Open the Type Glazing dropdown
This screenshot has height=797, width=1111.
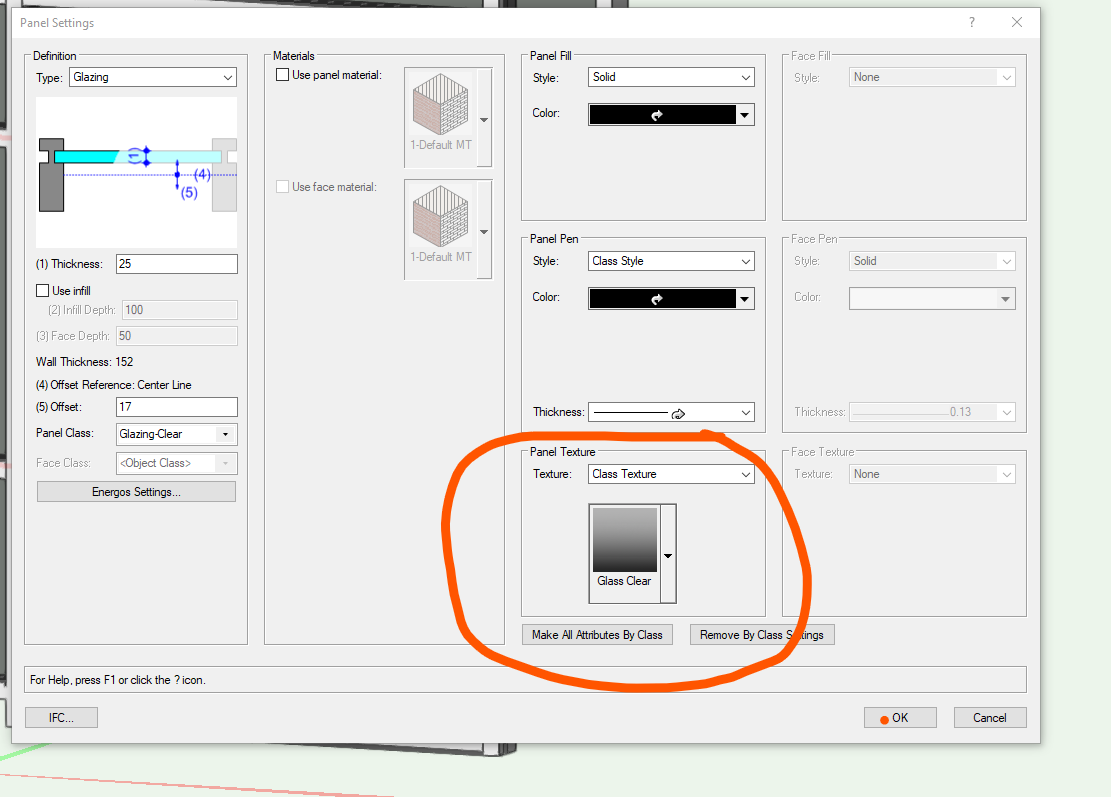[x=153, y=77]
